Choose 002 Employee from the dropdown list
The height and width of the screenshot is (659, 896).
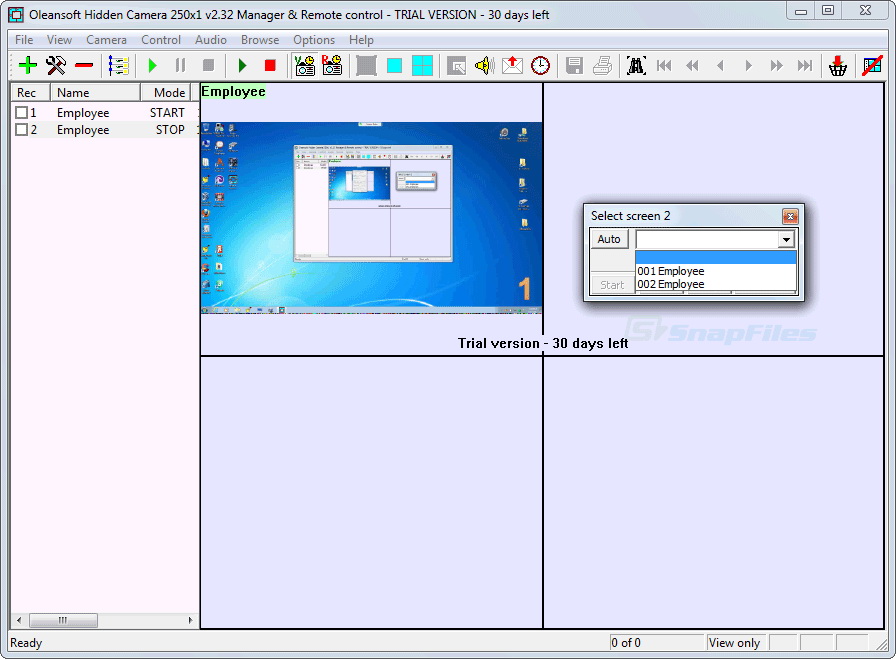tap(715, 284)
